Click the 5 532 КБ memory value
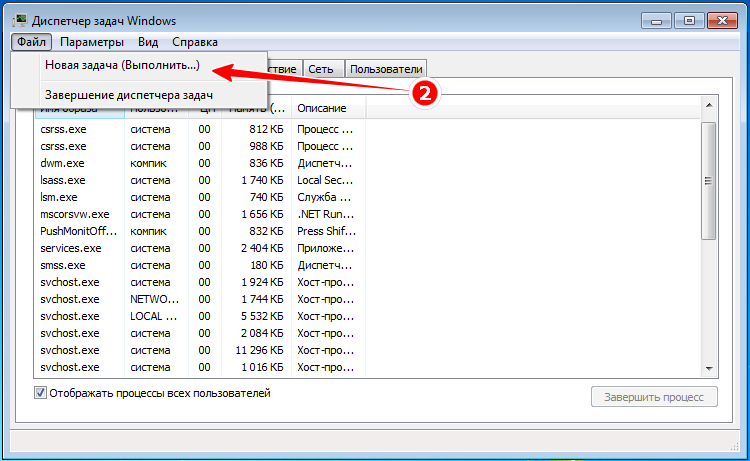Image resolution: width=750 pixels, height=461 pixels. [x=262, y=316]
